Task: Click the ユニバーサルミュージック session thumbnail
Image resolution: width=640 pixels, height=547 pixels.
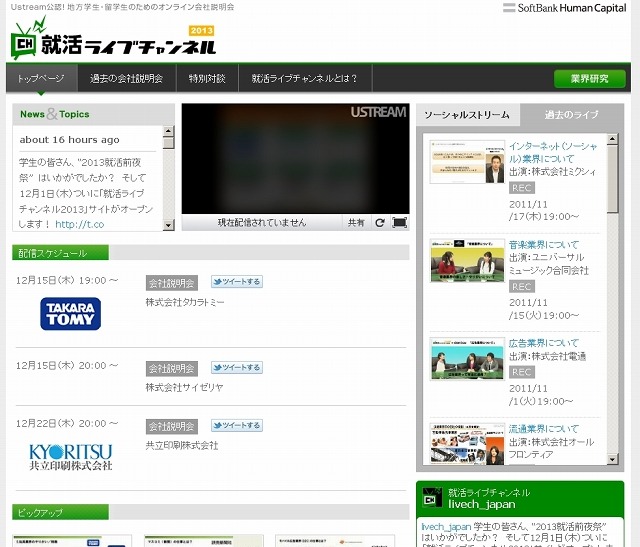Action: coord(467,261)
